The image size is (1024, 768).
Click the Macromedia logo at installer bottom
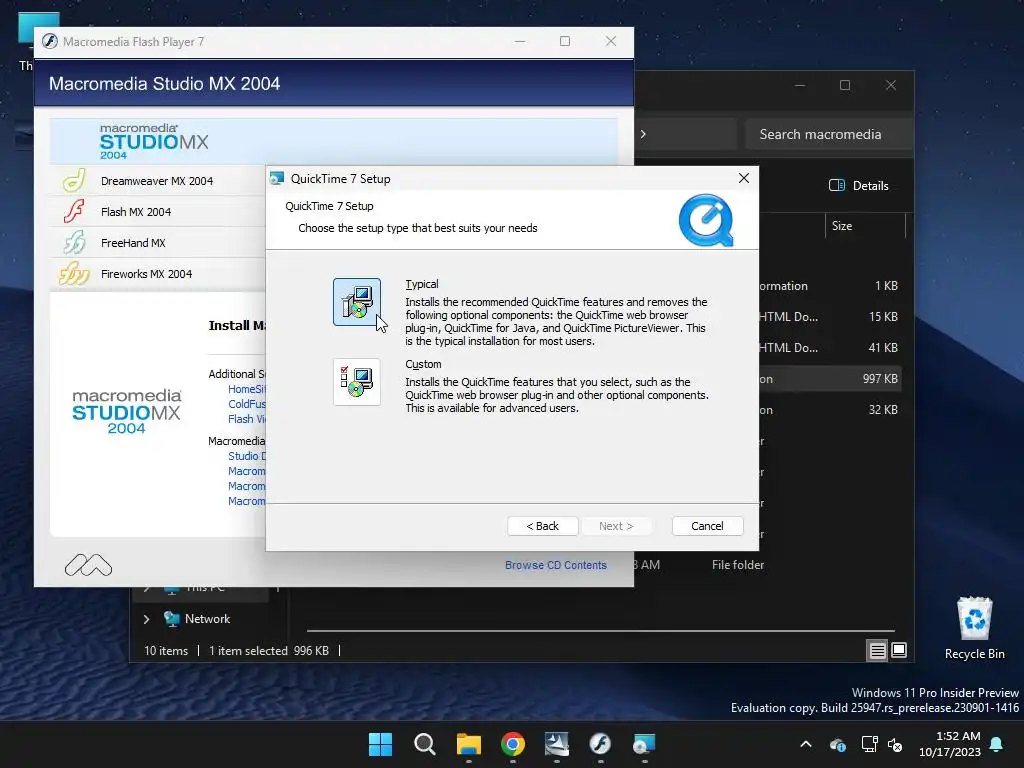pyautogui.click(x=88, y=565)
